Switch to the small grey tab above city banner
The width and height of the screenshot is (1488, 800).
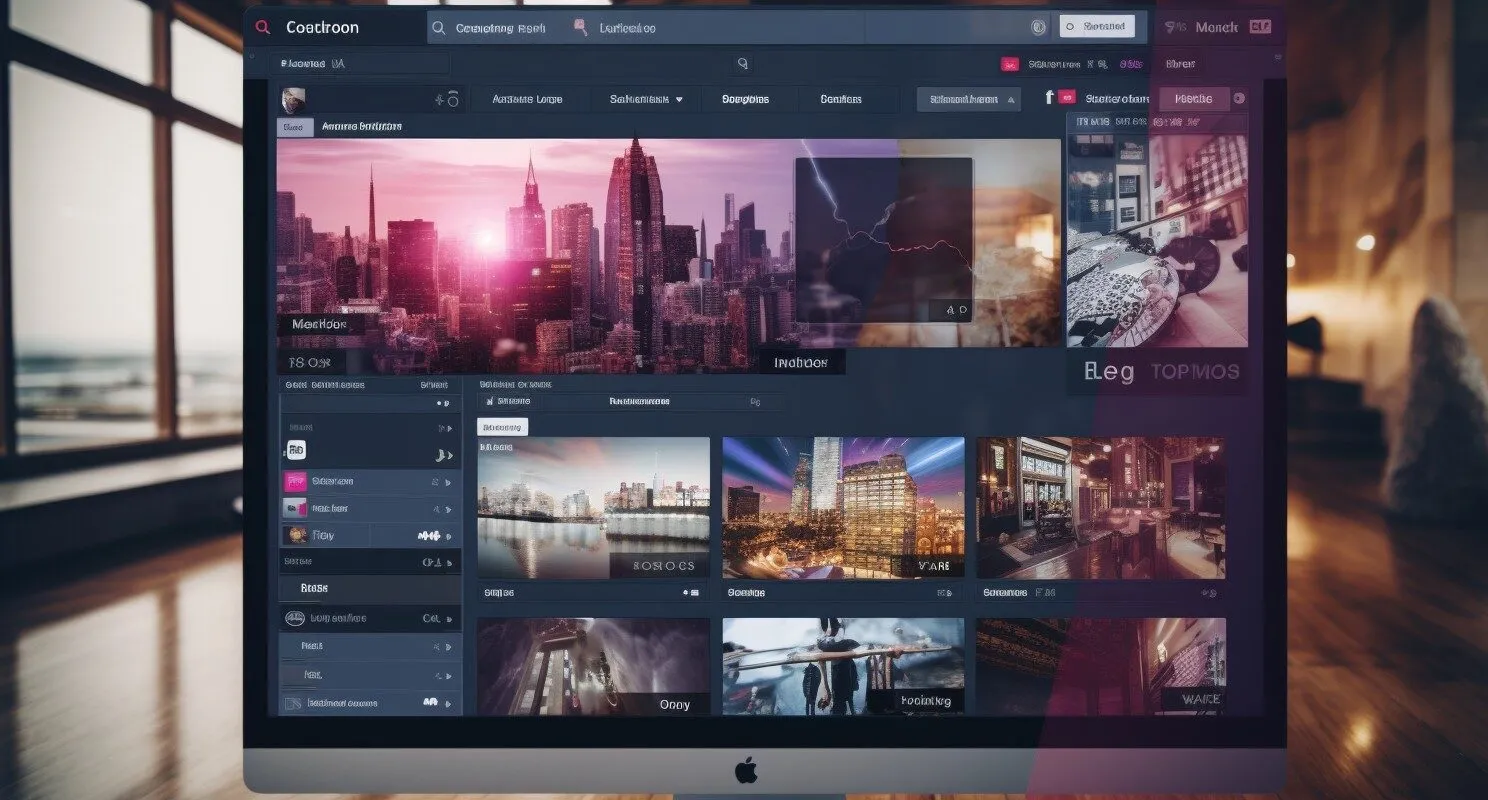coord(293,127)
